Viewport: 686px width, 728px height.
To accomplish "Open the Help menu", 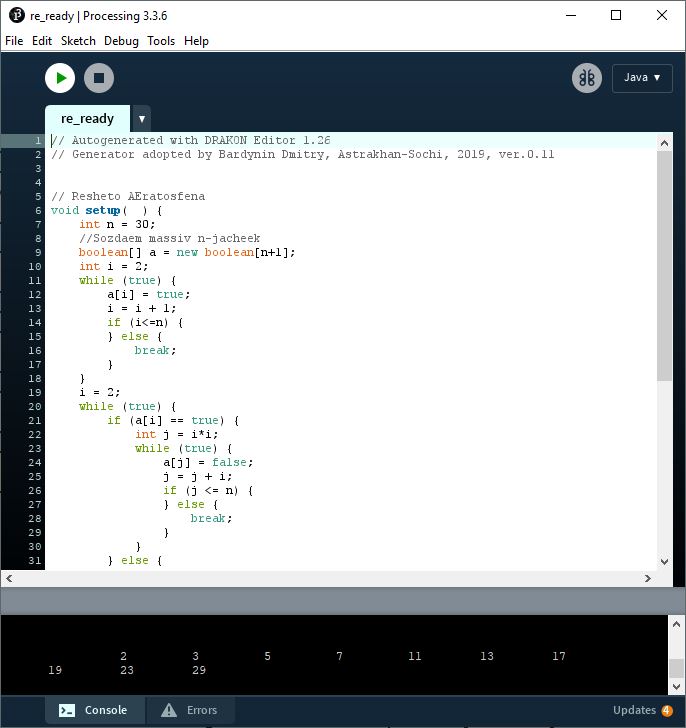I will [x=197, y=41].
